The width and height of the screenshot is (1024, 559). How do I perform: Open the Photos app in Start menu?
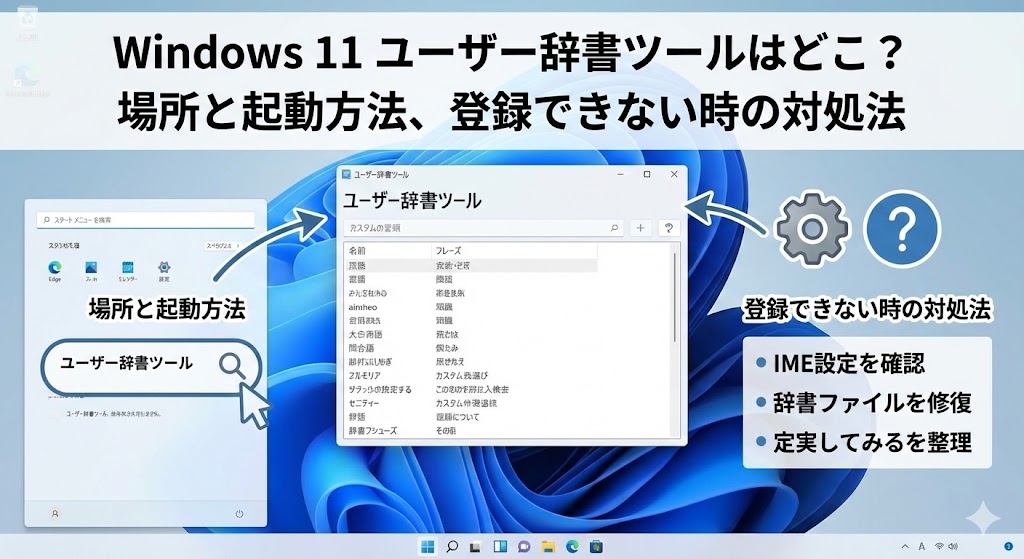click(91, 270)
